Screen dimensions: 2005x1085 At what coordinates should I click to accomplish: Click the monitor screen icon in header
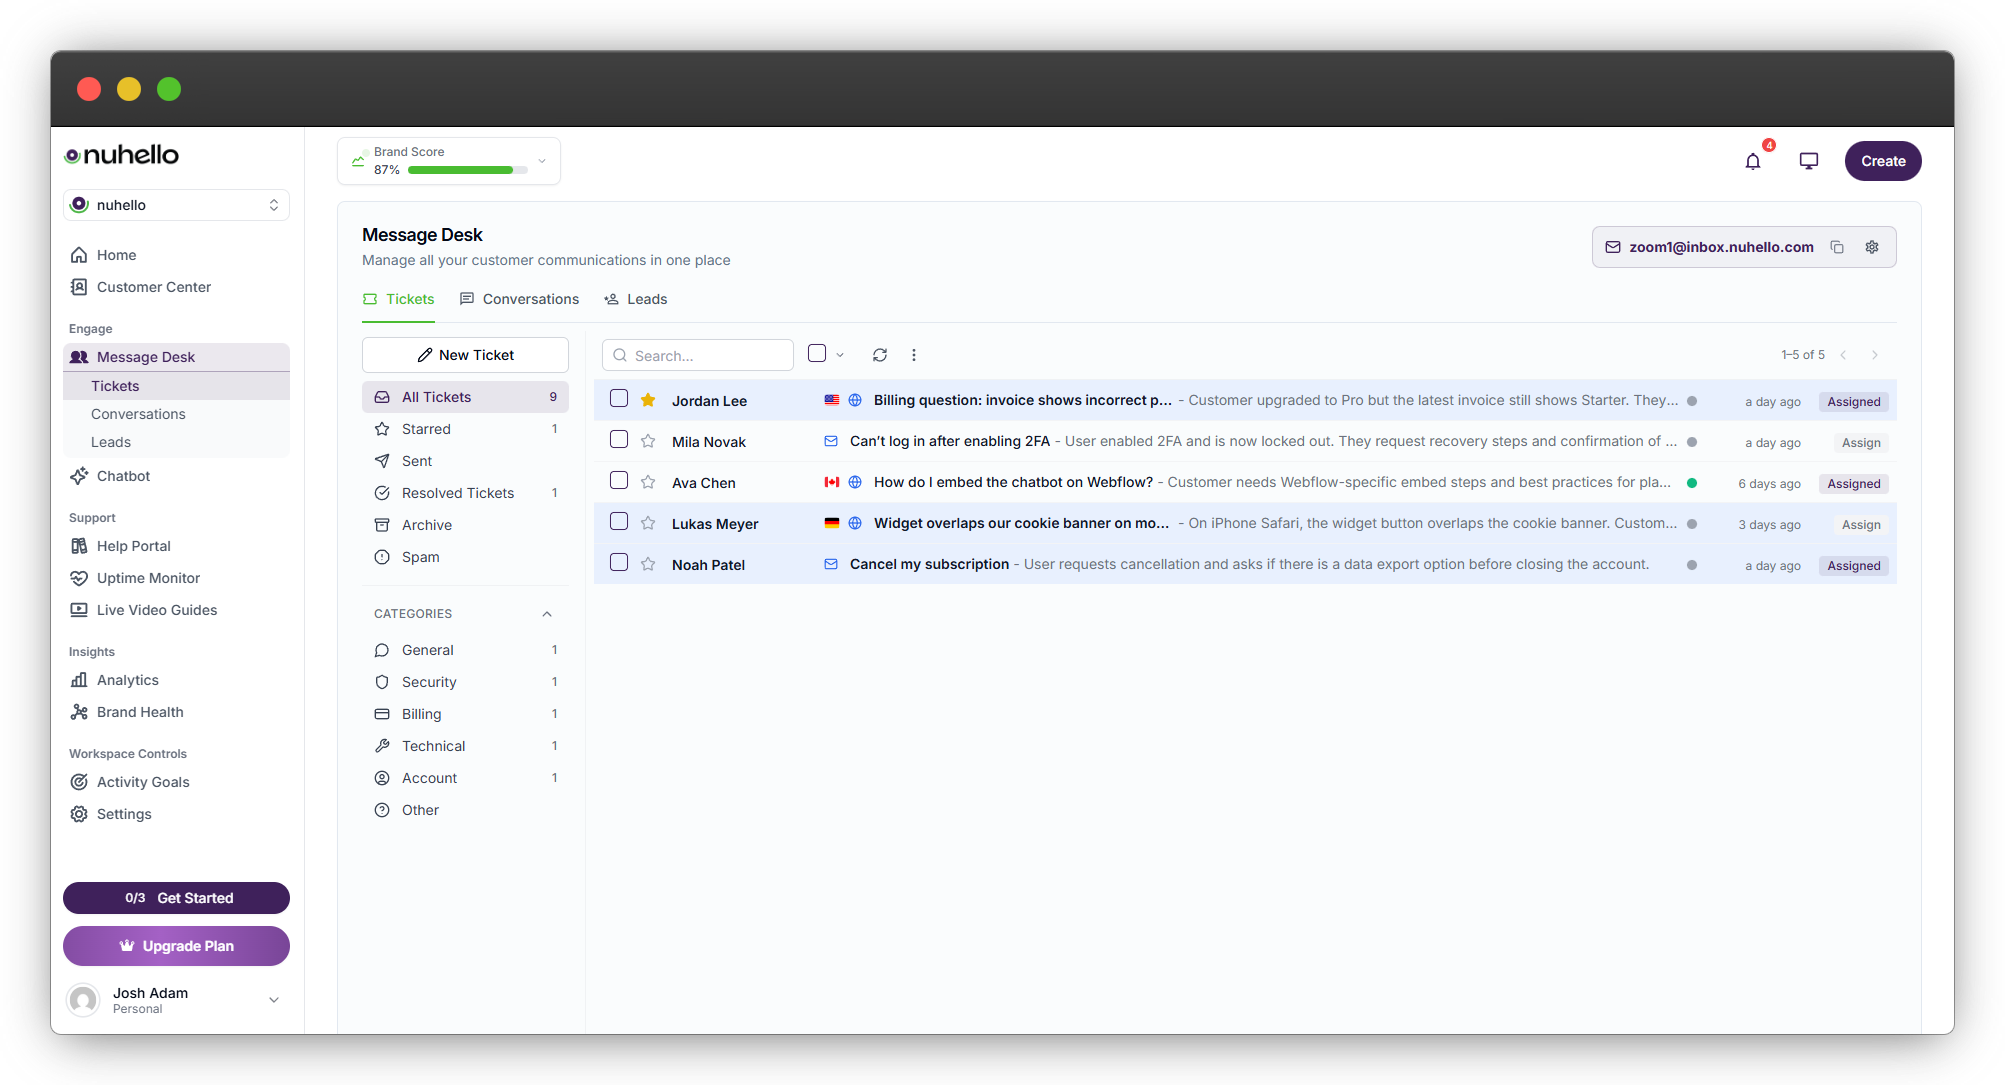1808,161
